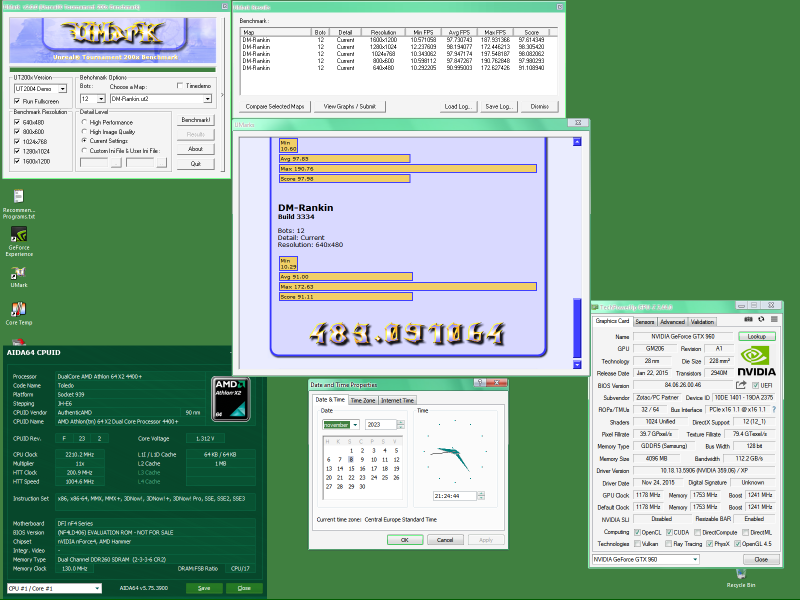Click the Bus Interface question mark icon
This screenshot has width=800, height=600.
tap(774, 410)
